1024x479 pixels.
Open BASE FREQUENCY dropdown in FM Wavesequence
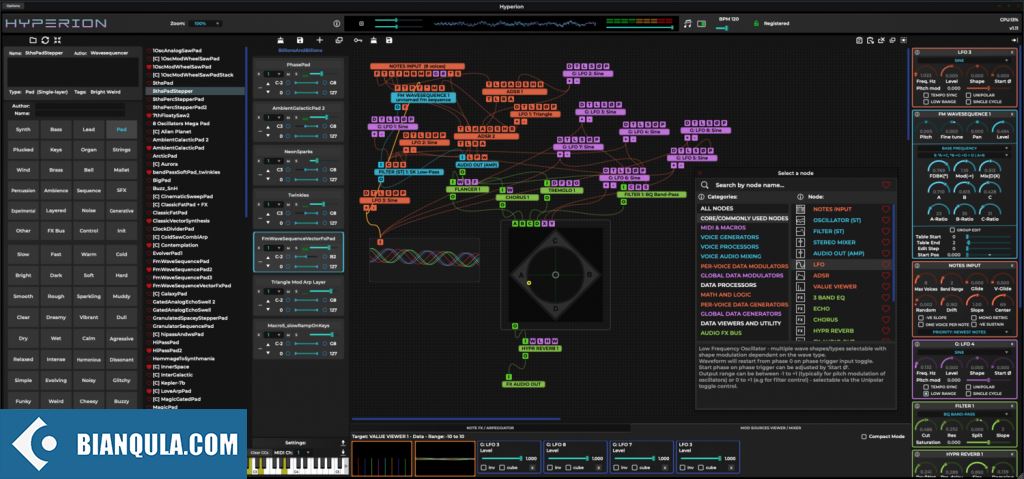965,149
